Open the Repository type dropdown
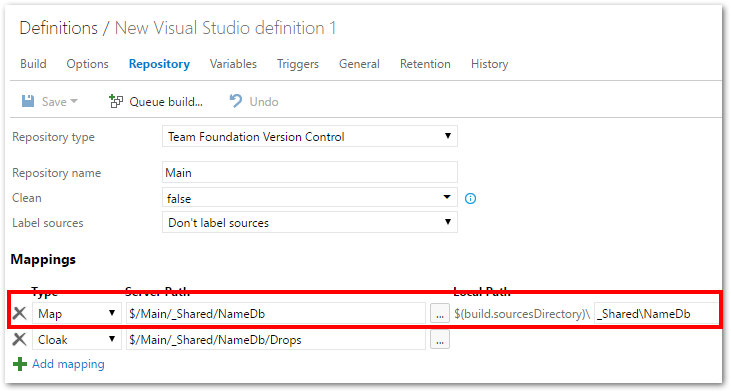Screen dimensions: 731x392 point(310,136)
